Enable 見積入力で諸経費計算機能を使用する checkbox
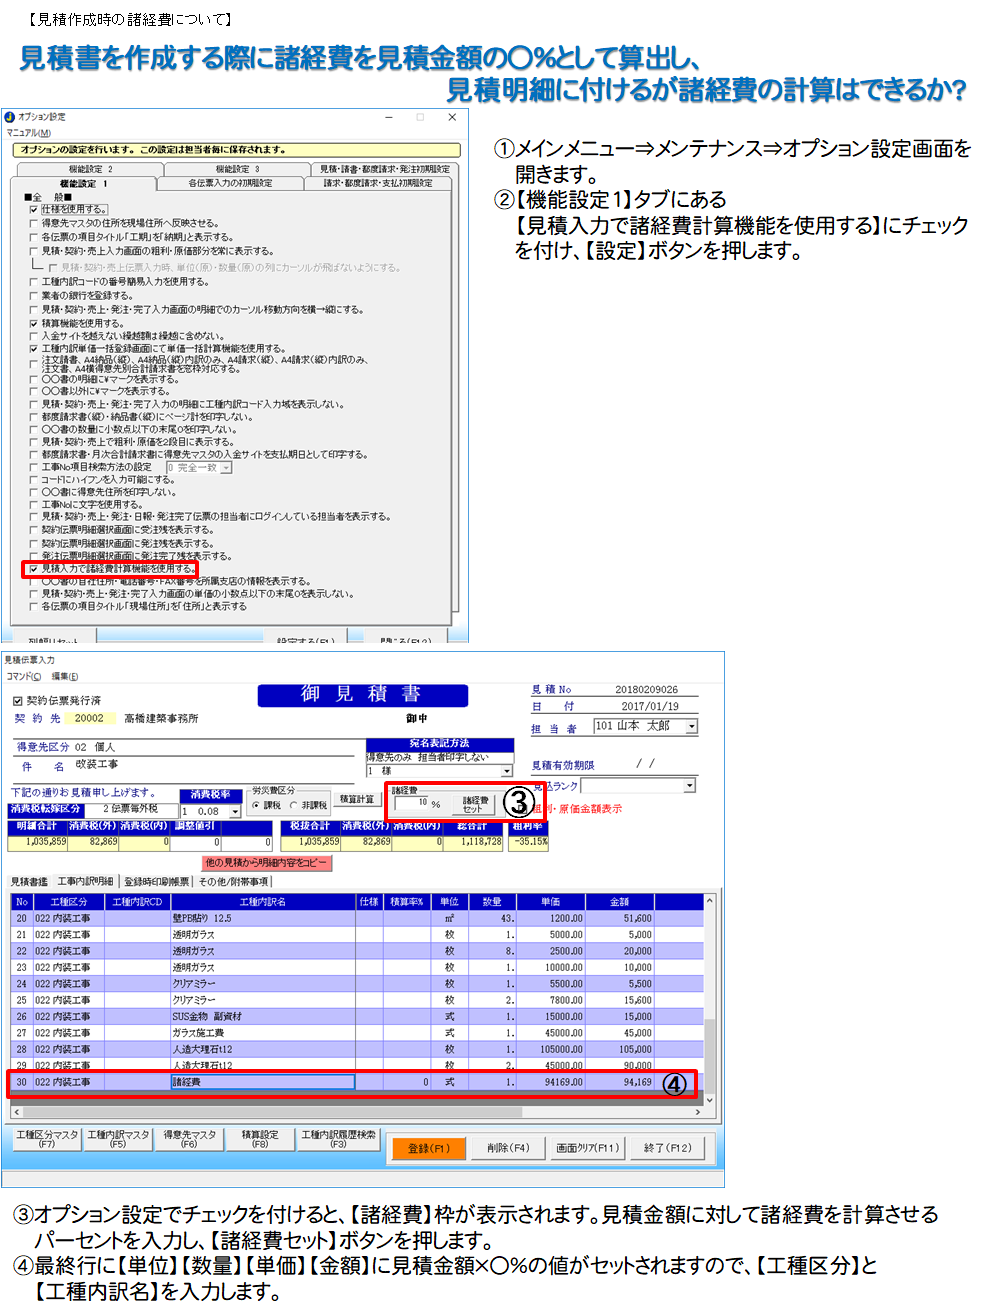 [33, 569]
